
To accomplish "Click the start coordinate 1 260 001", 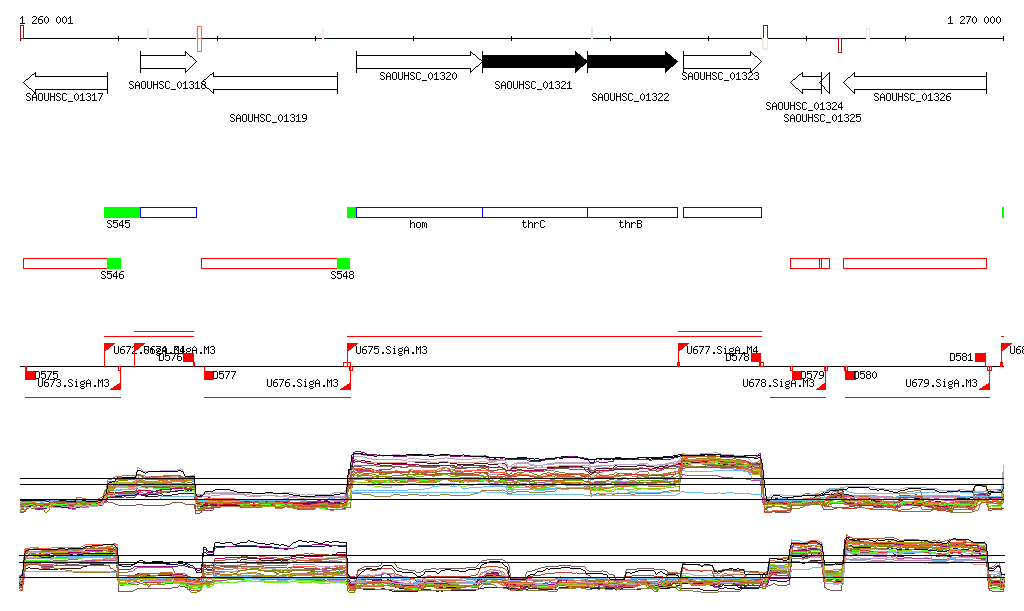I will [46, 20].
